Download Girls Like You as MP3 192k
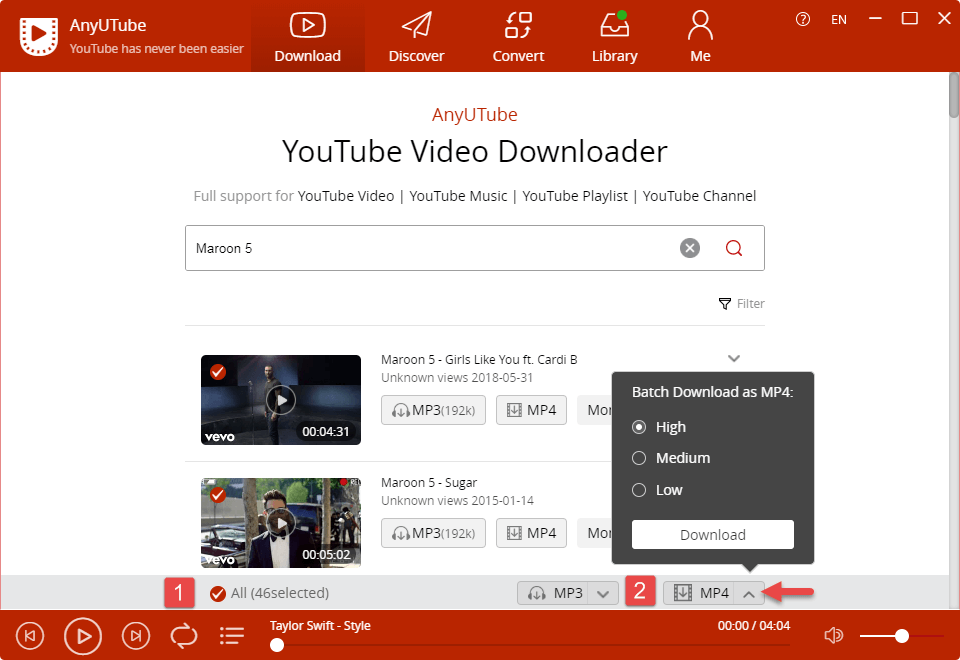This screenshot has width=960, height=660. (x=433, y=410)
